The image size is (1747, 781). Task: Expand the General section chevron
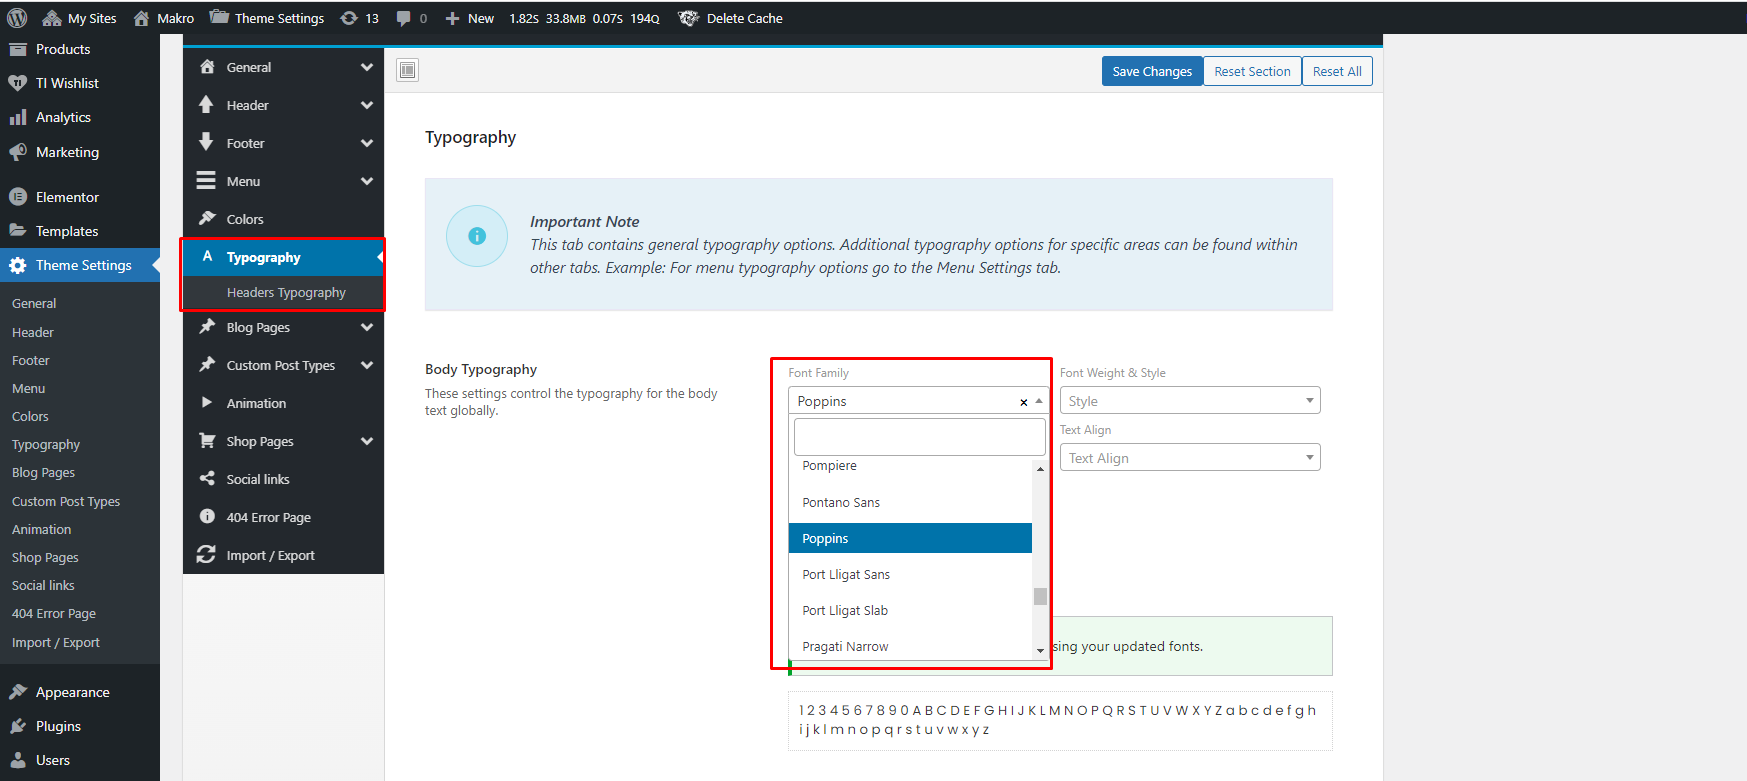367,67
